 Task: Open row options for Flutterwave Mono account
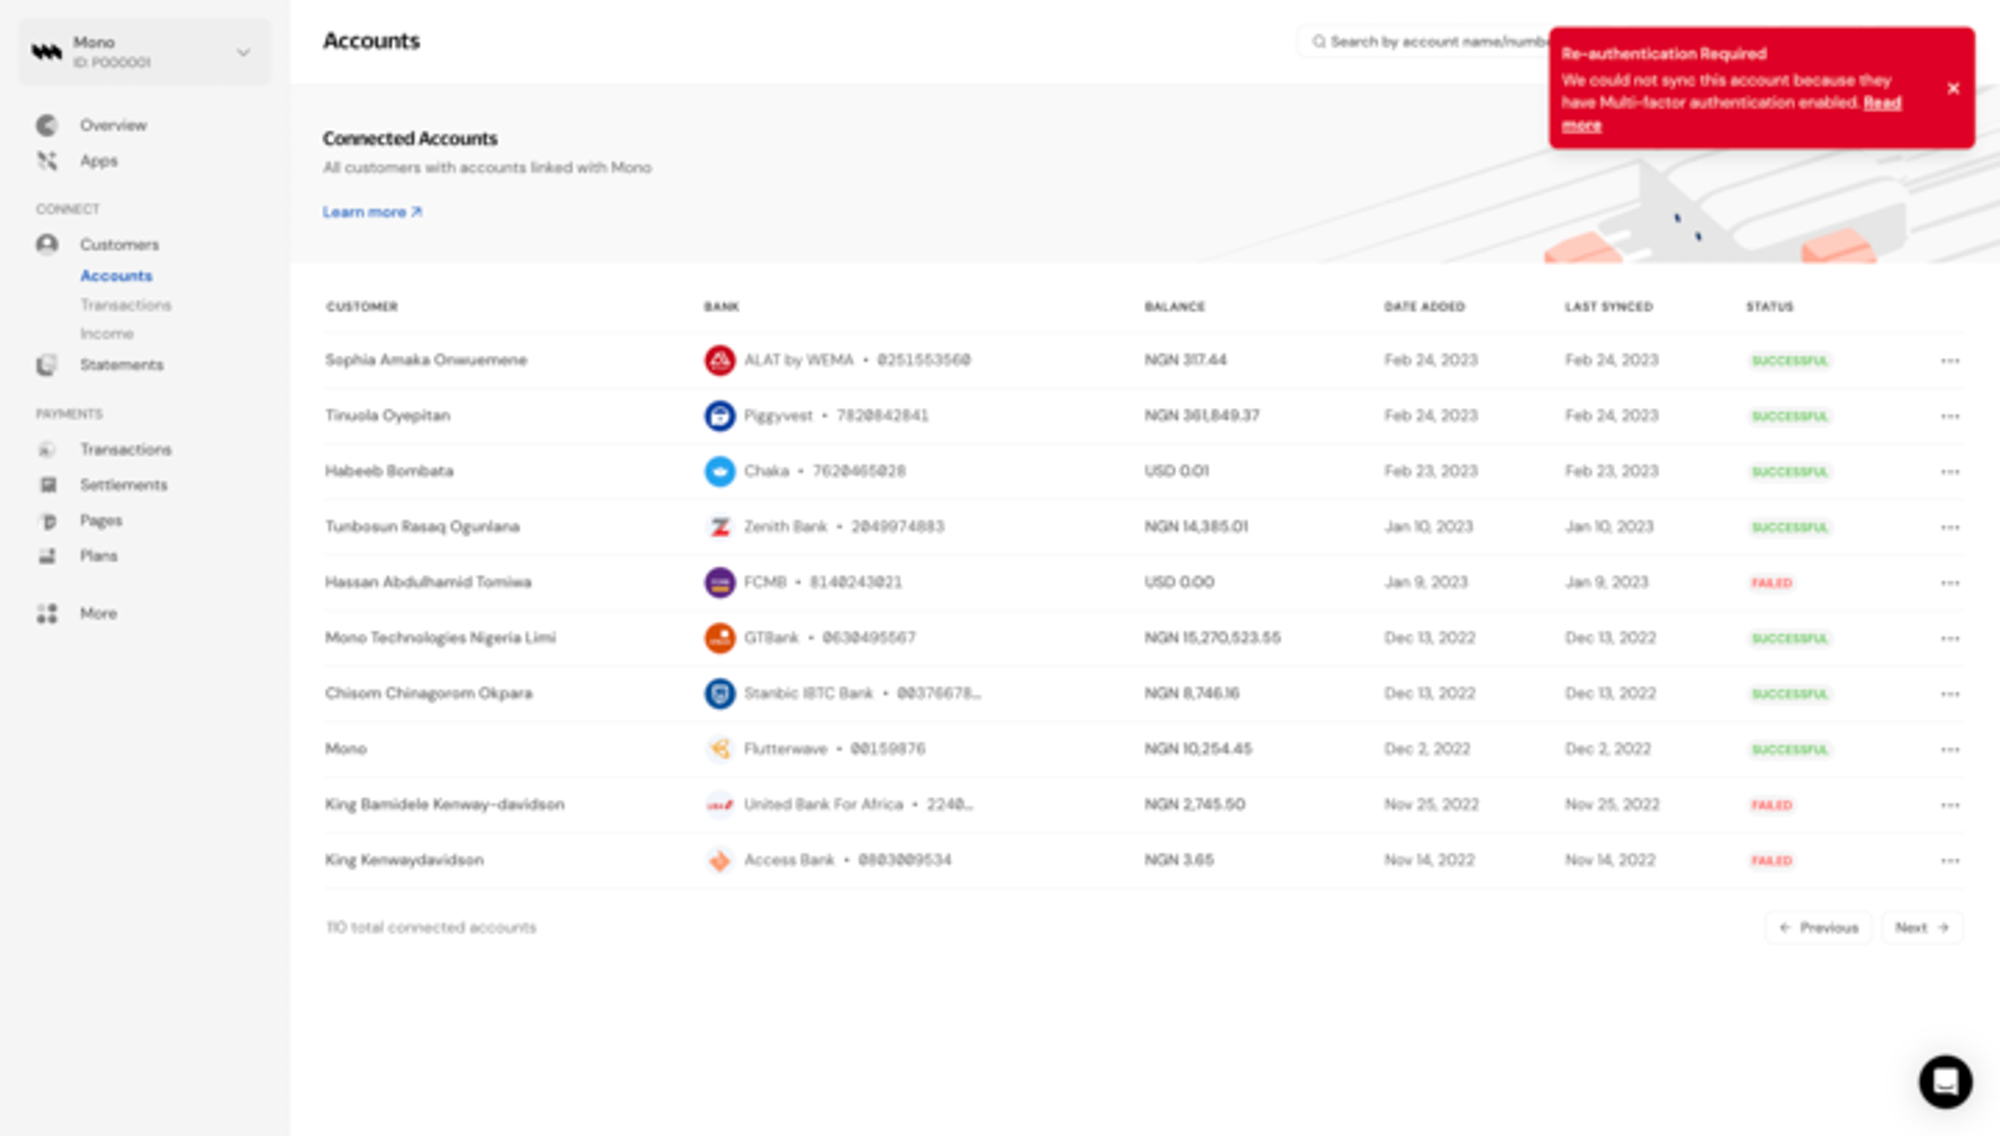pos(1950,749)
